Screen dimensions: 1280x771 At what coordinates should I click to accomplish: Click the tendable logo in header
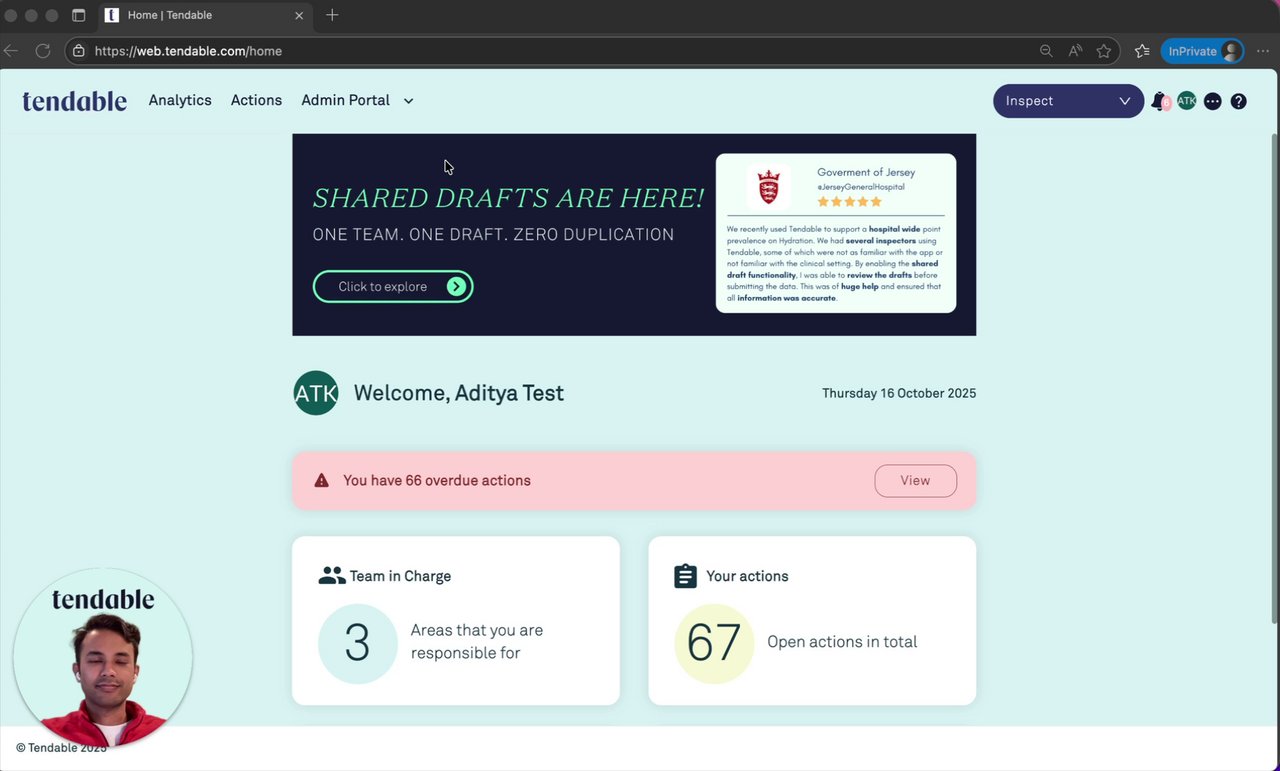(x=75, y=100)
